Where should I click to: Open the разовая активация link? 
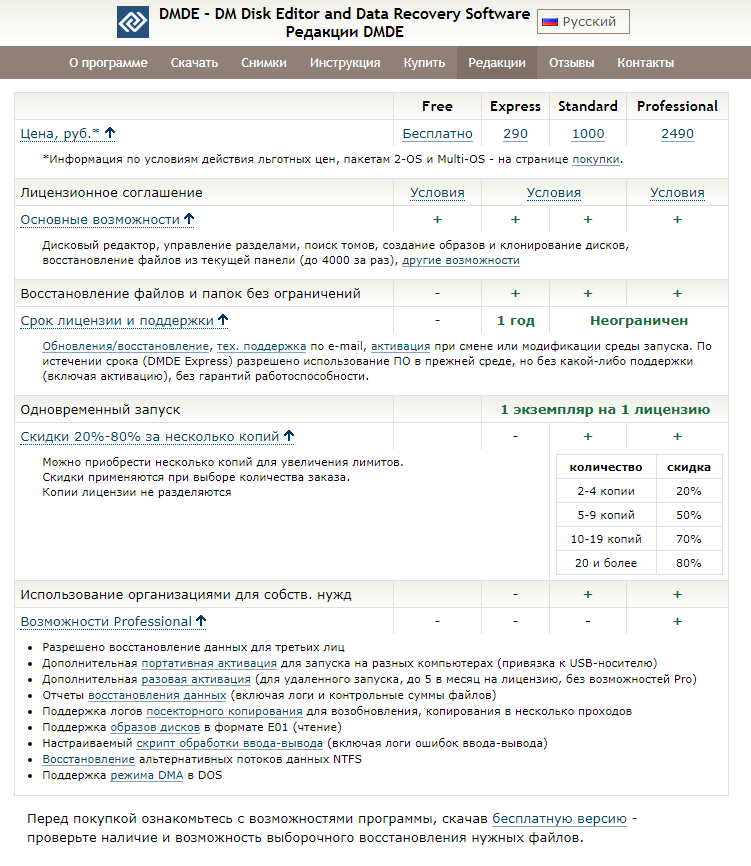(x=196, y=679)
